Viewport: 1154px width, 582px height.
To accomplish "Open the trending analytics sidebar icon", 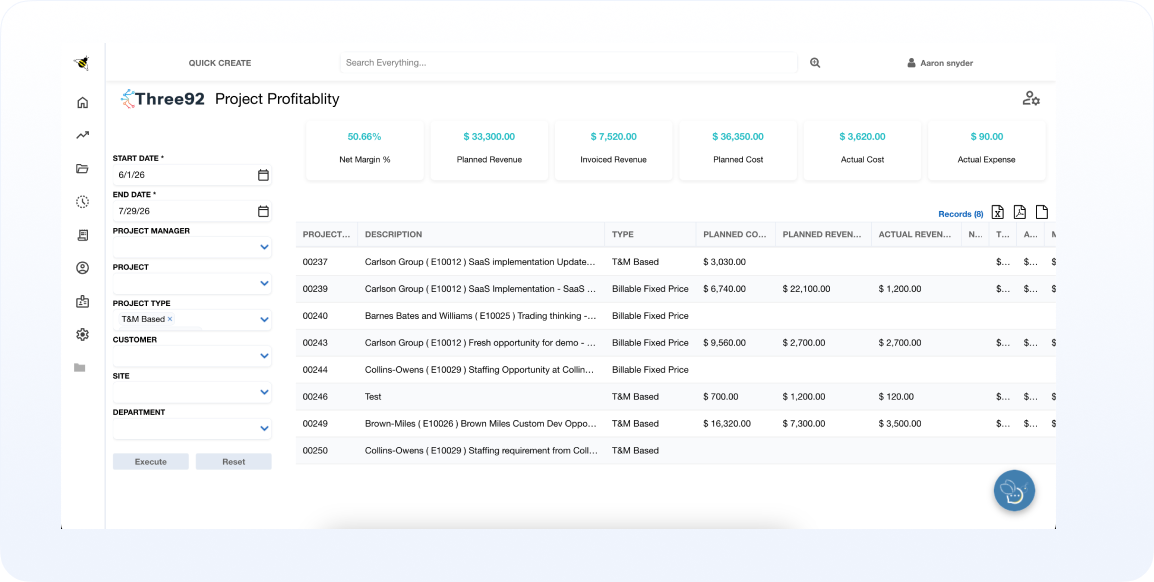I will tap(82, 135).
